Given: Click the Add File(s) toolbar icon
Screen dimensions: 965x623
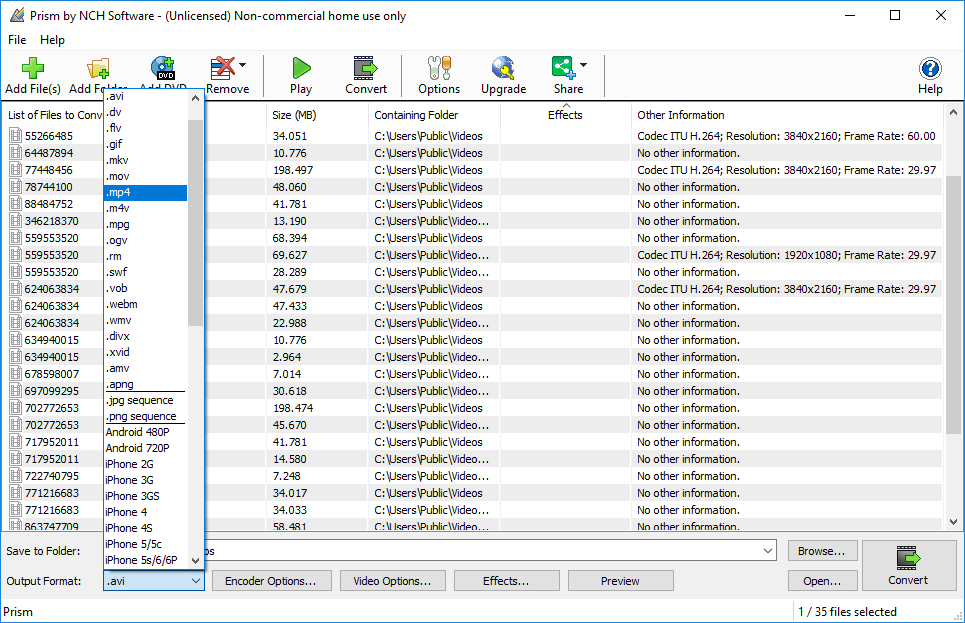Looking at the screenshot, I should [33, 68].
